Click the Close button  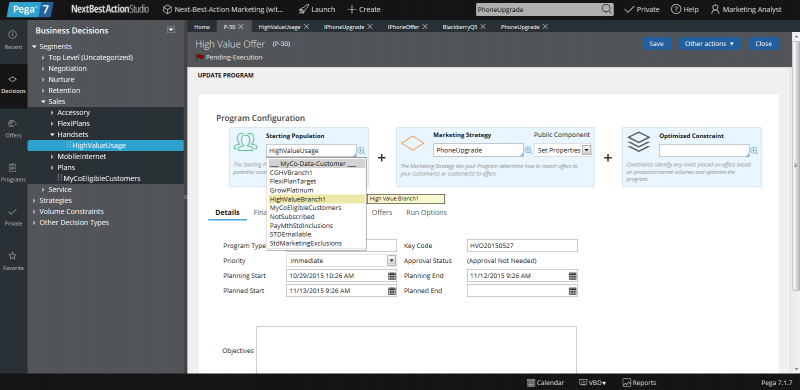coord(764,43)
